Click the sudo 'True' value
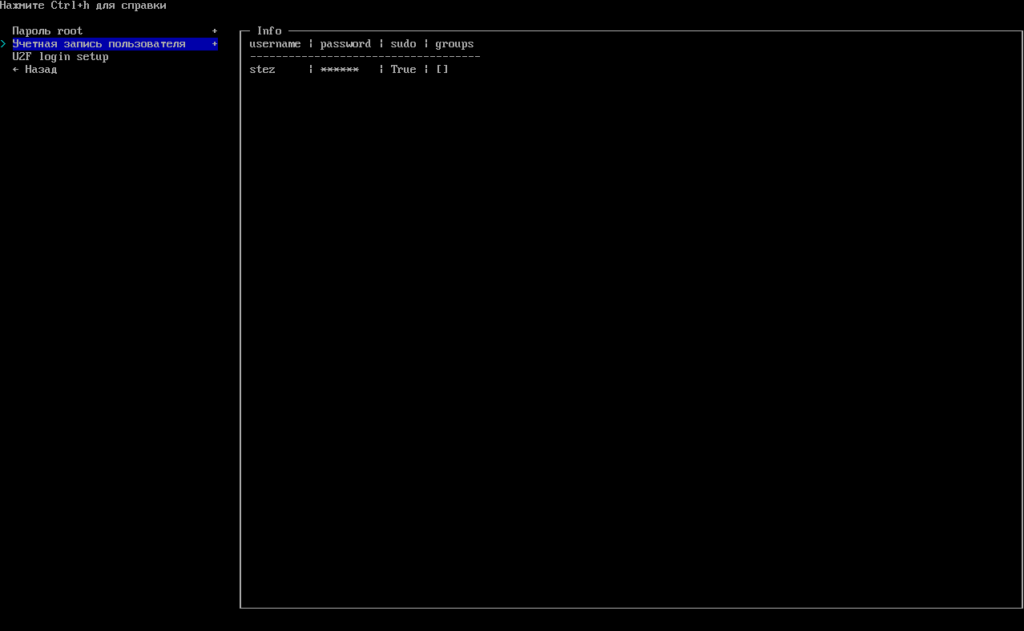Viewport: 1024px width, 631px height. tap(403, 70)
